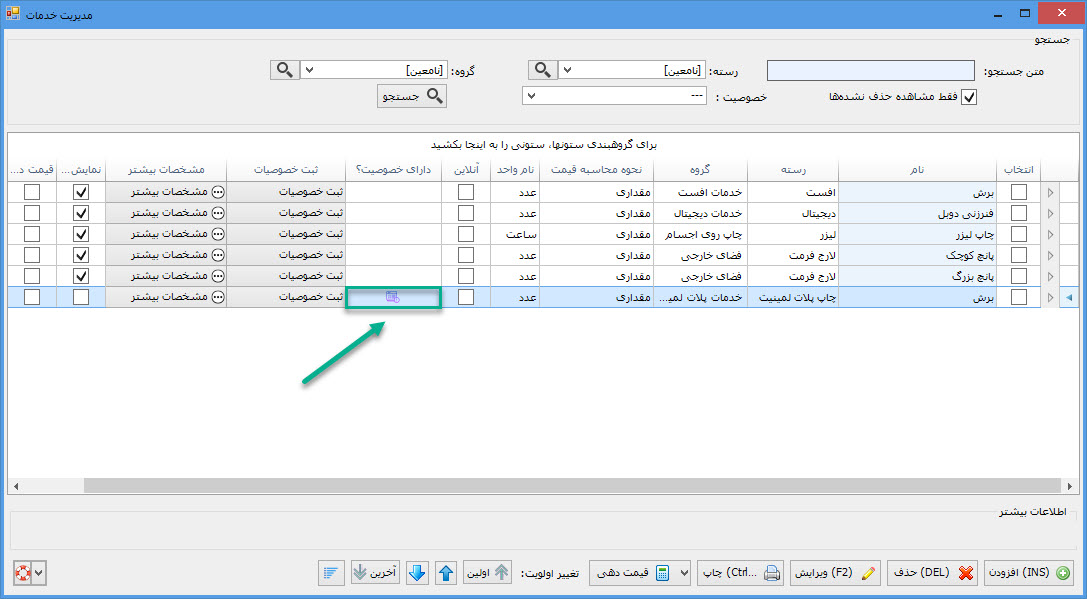This screenshot has width=1087, height=599.
Task: Click horizontal scrollbar thumb of grid
Action: [x=572, y=486]
